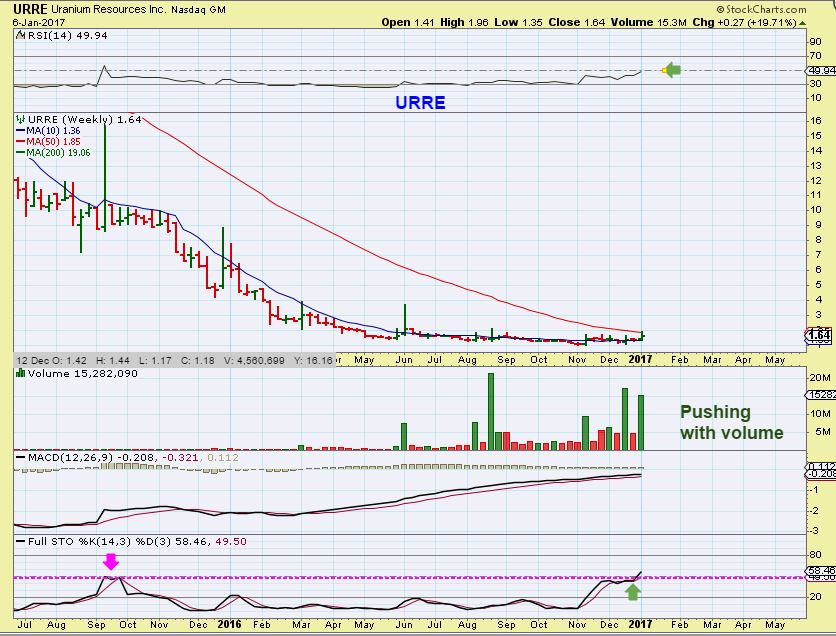Screen dimensions: 836x636
Task: Click the green up triangle after Chg percentage
Action: pos(803,23)
